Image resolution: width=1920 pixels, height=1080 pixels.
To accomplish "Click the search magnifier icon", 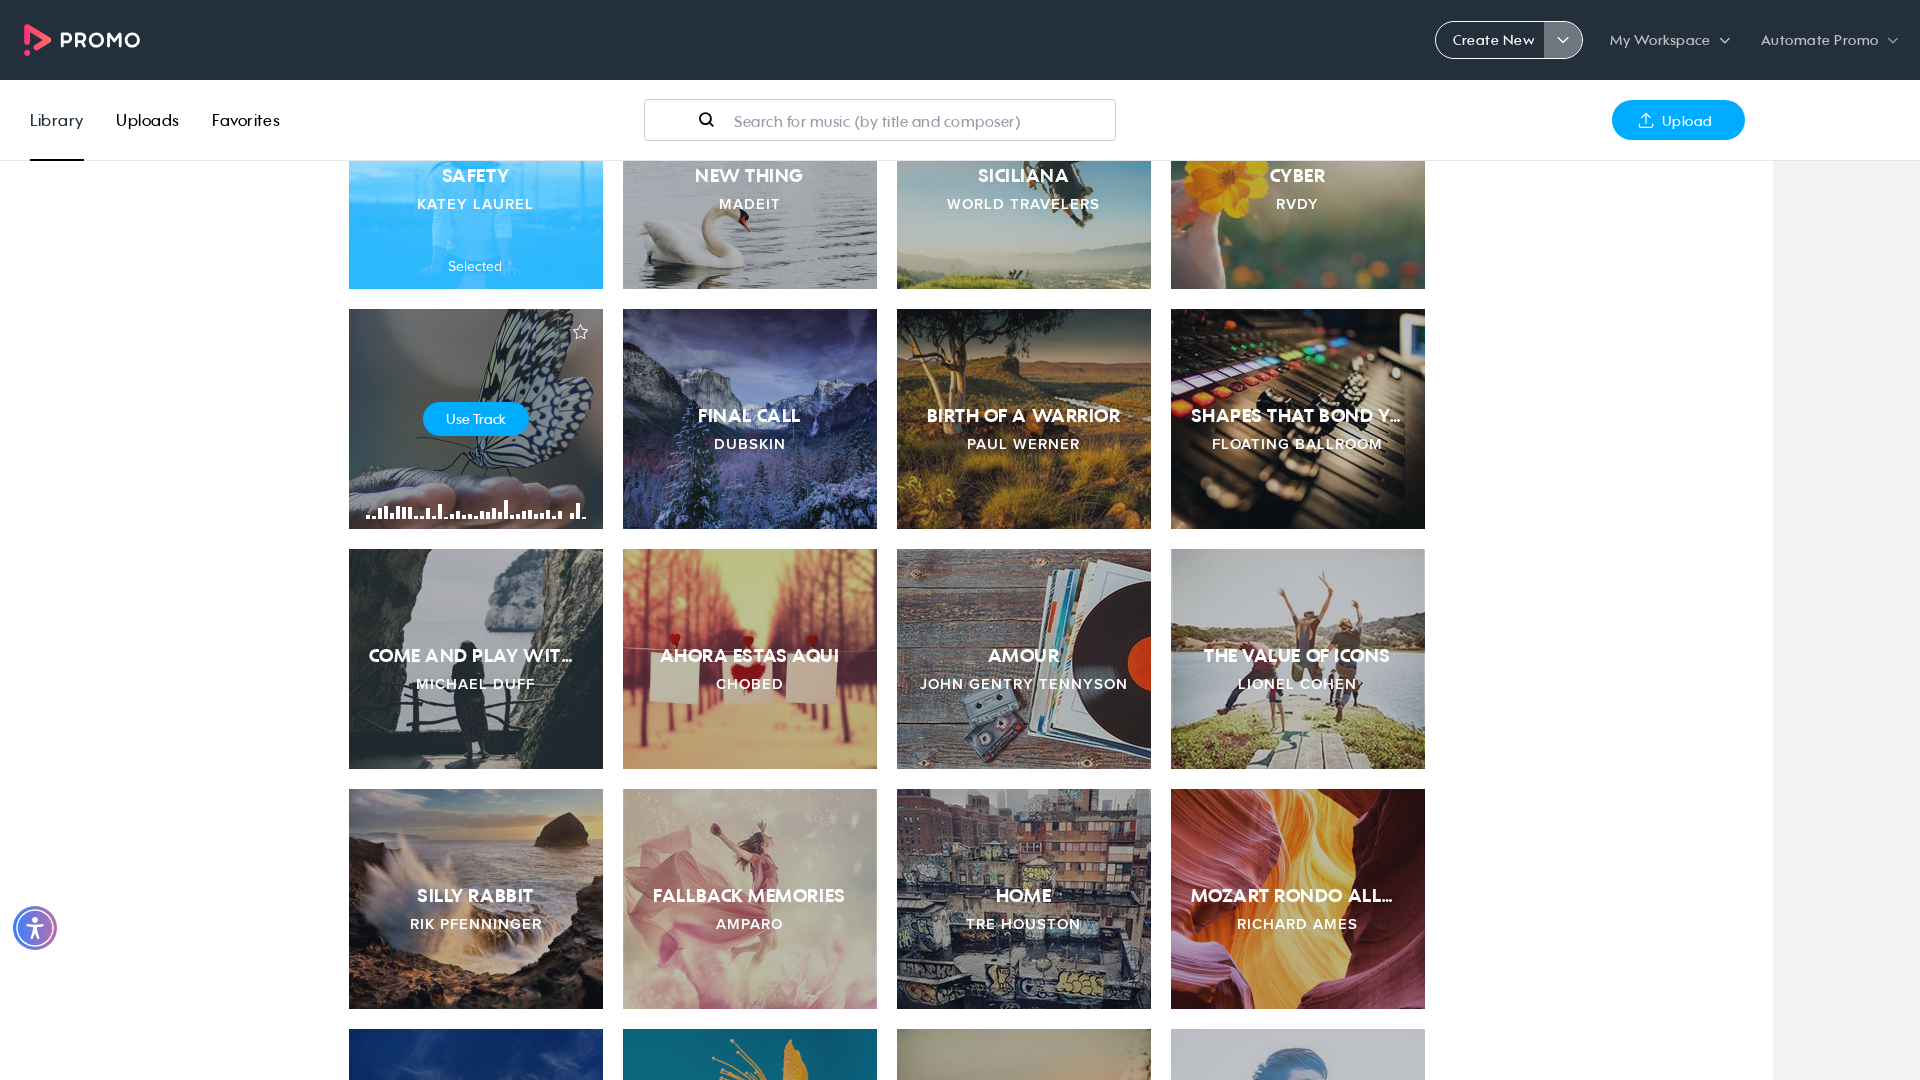I will (x=706, y=120).
